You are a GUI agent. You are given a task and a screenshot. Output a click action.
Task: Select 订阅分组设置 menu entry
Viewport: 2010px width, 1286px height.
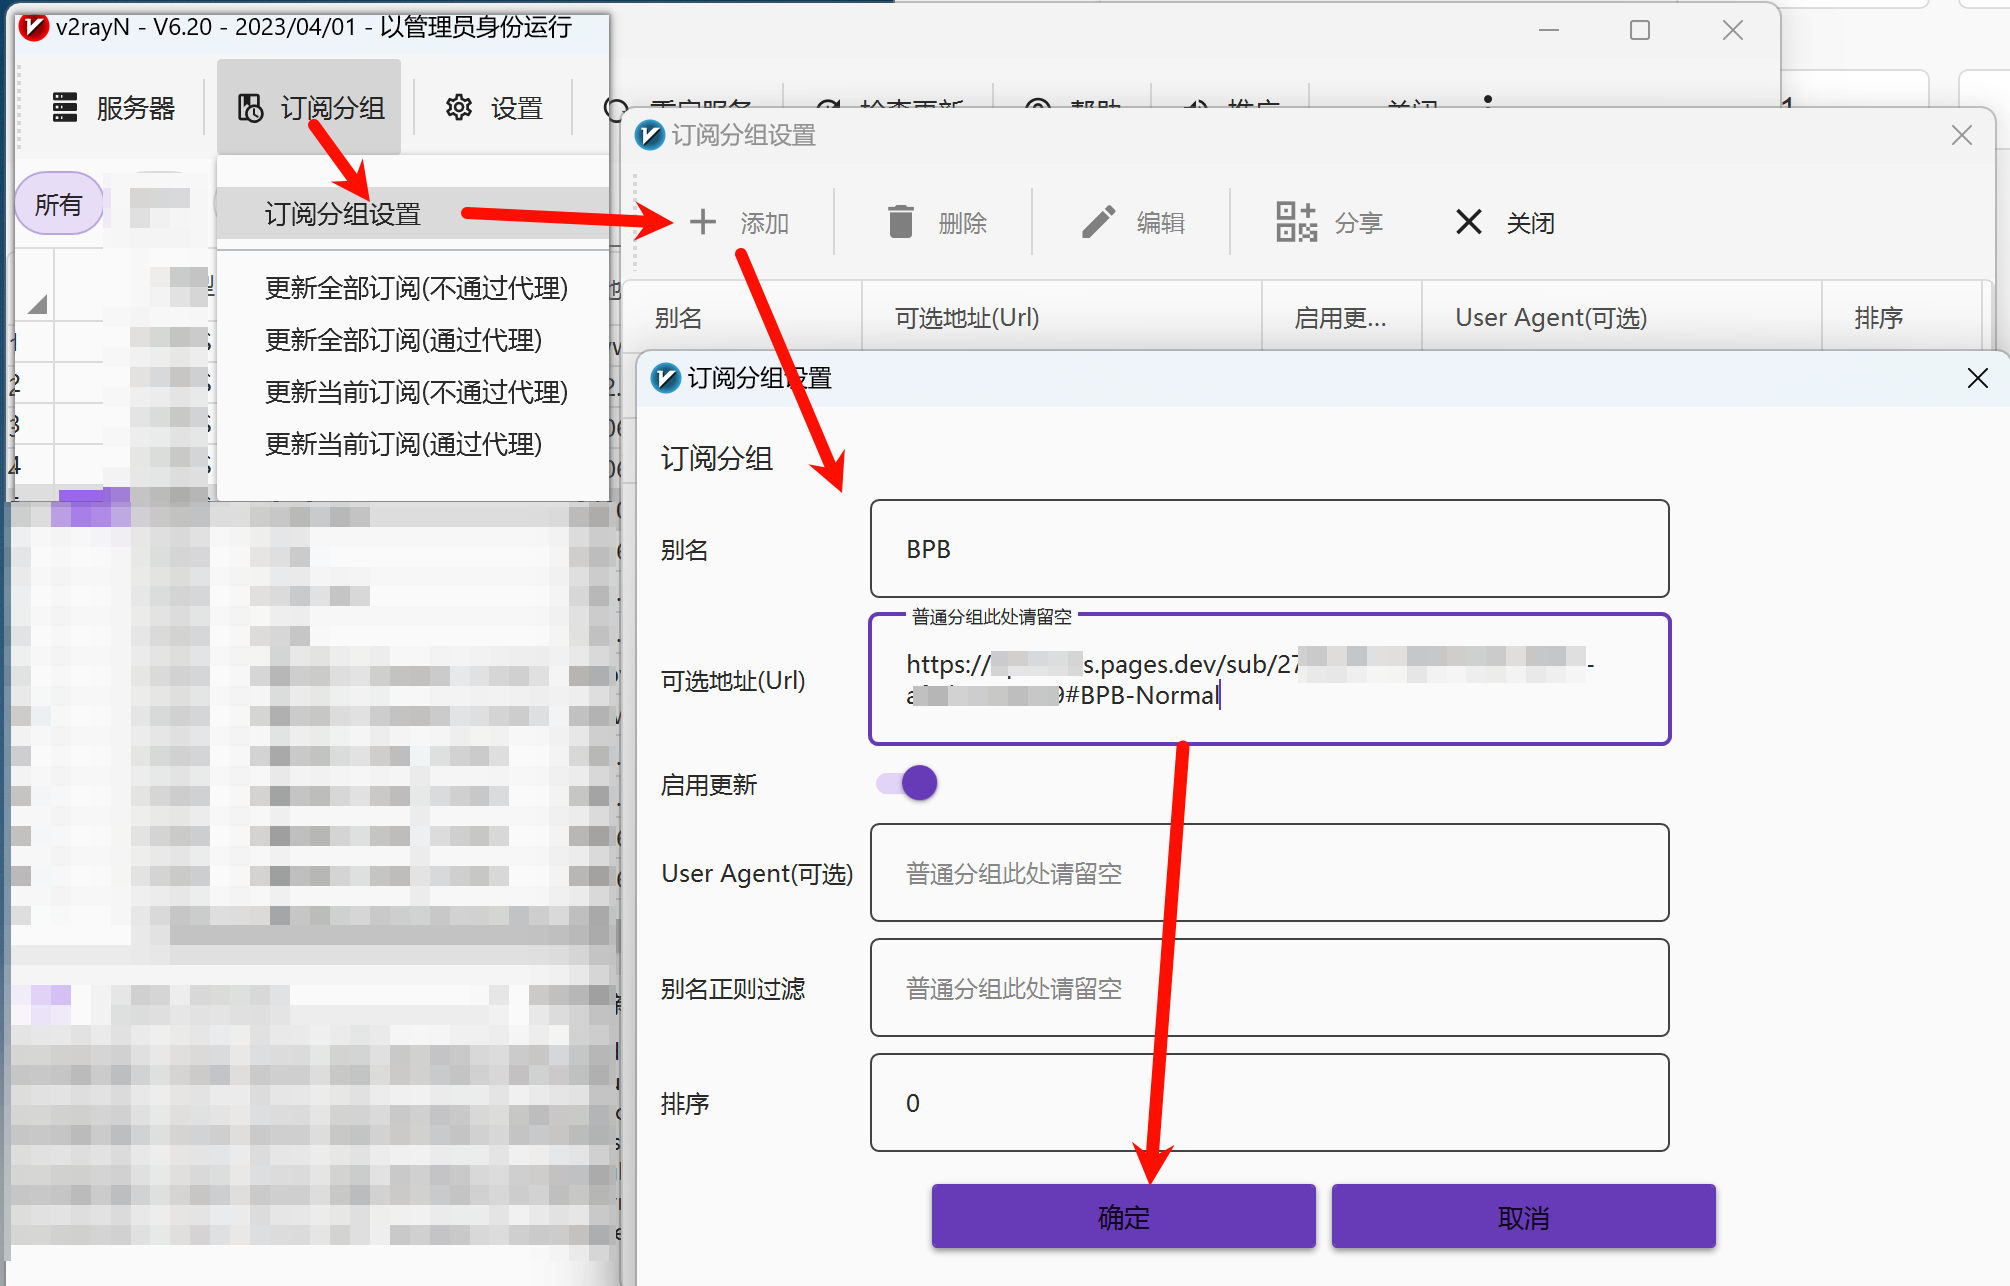pyautogui.click(x=343, y=214)
